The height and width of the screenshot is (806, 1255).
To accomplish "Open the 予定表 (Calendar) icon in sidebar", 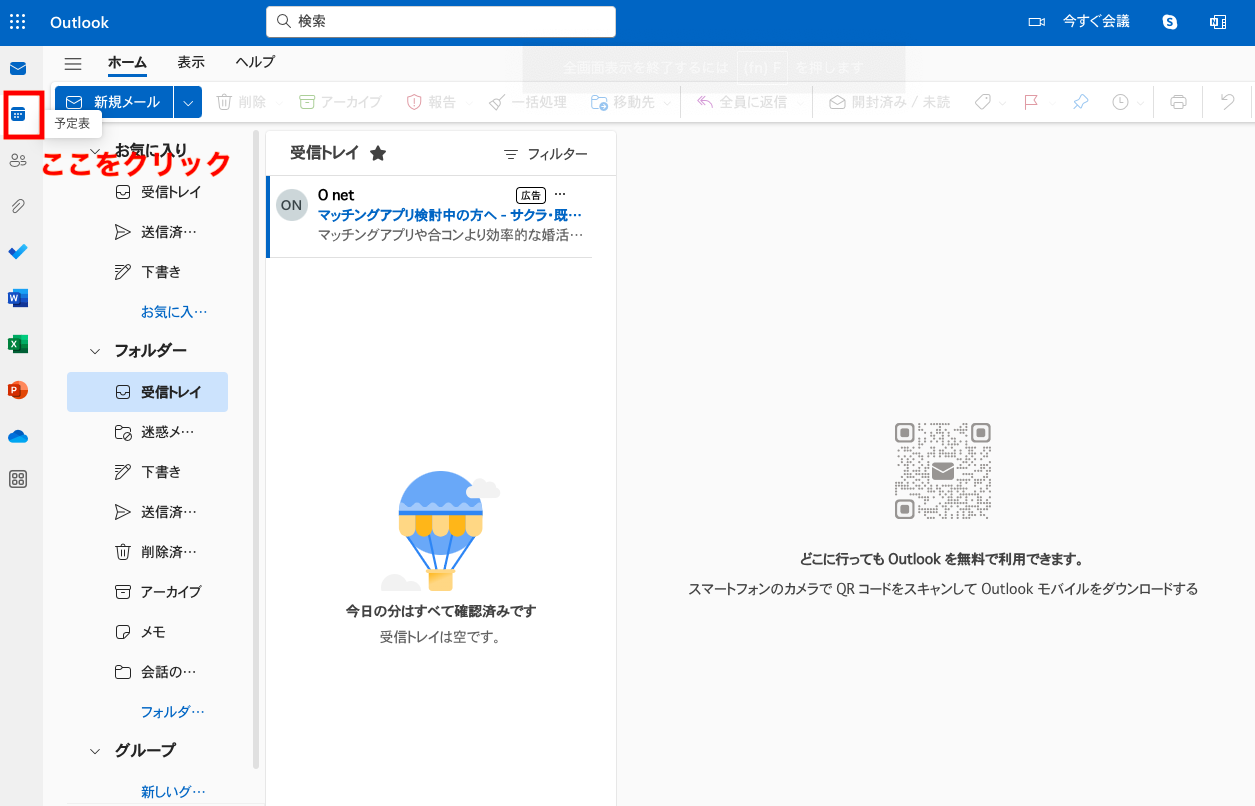I will (x=18, y=114).
